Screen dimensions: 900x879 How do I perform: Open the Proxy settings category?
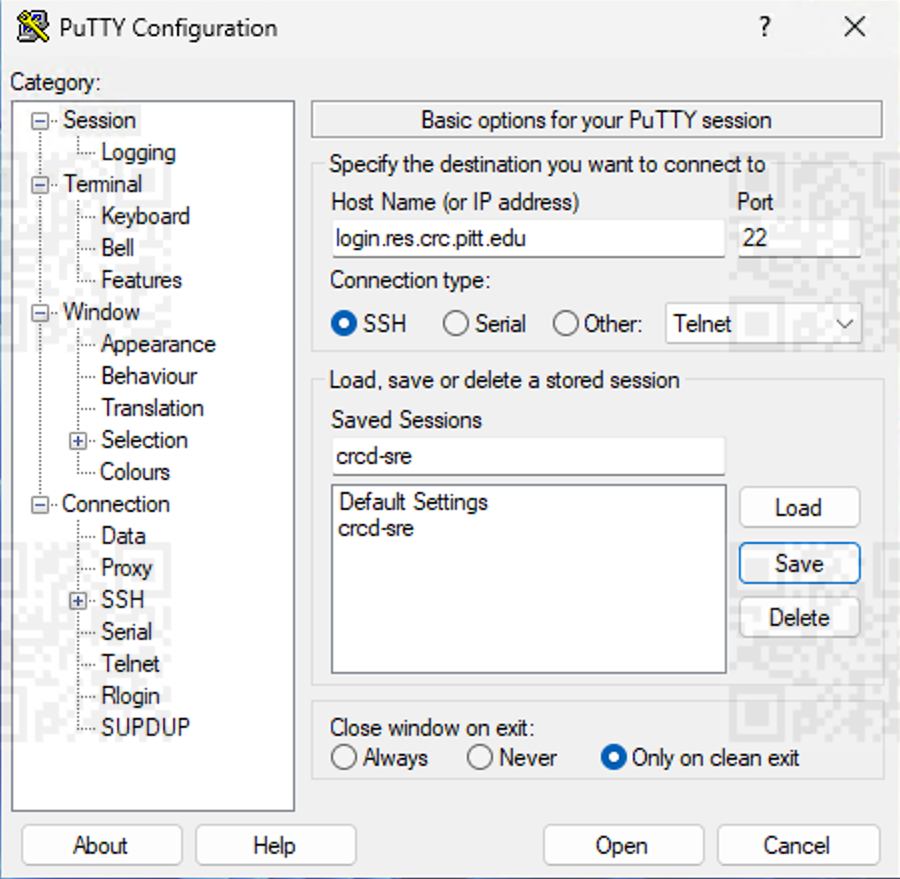126,568
